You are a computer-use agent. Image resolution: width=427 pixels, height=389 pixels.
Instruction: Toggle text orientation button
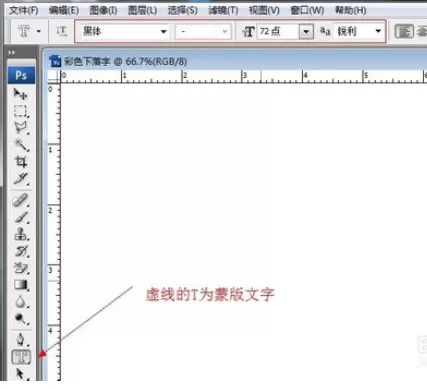[x=62, y=31]
